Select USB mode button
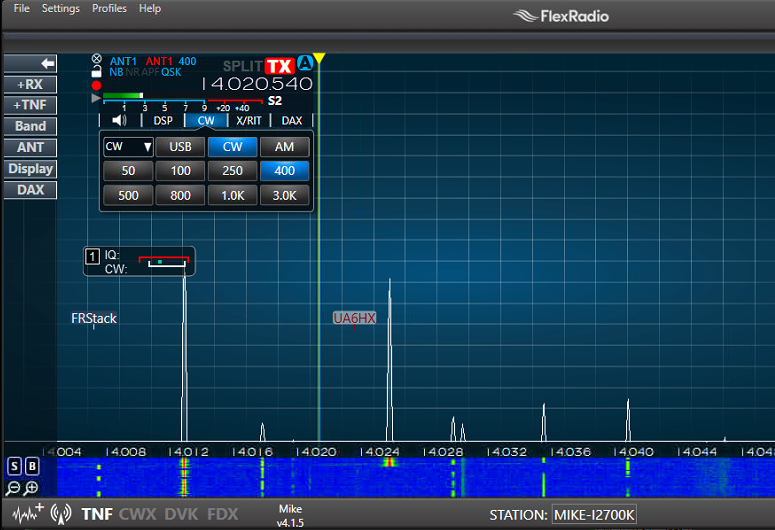This screenshot has height=530, width=775. 180,147
